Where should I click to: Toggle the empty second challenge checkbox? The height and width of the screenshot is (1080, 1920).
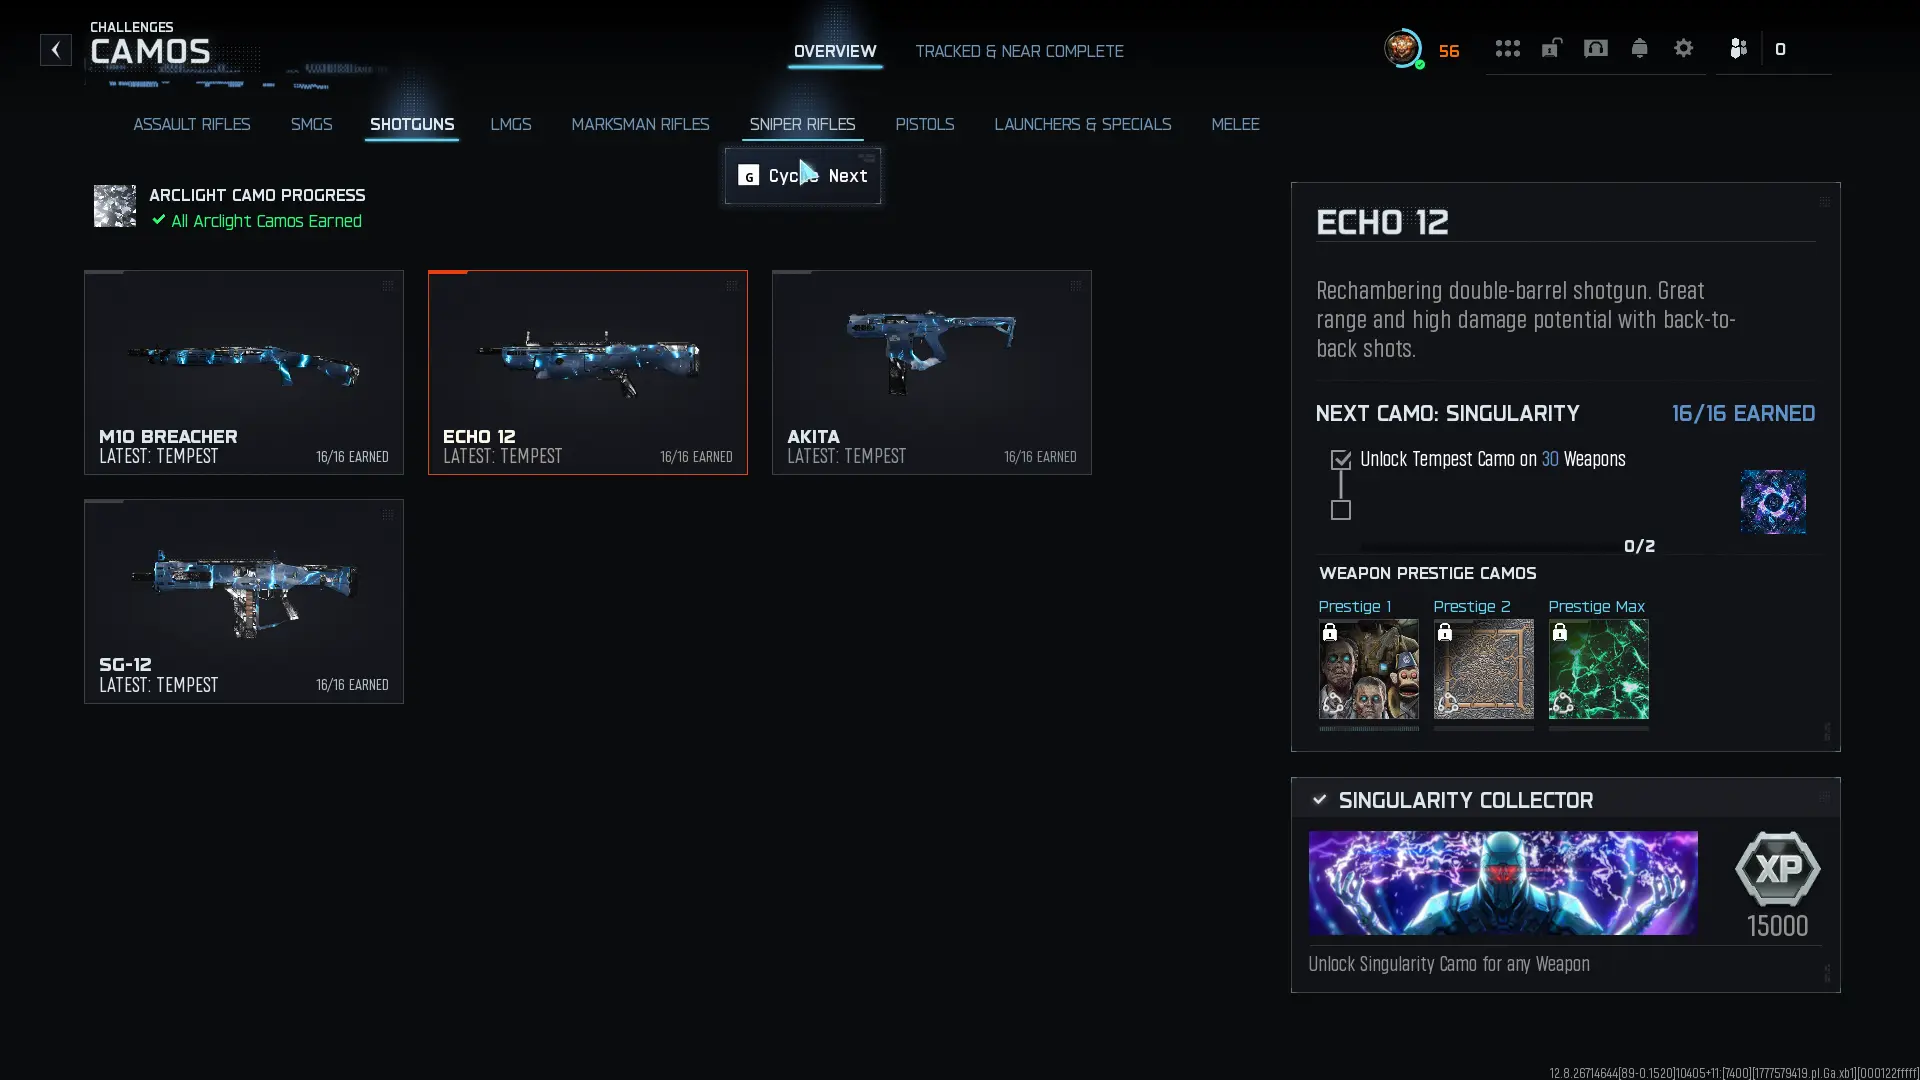pos(1341,510)
